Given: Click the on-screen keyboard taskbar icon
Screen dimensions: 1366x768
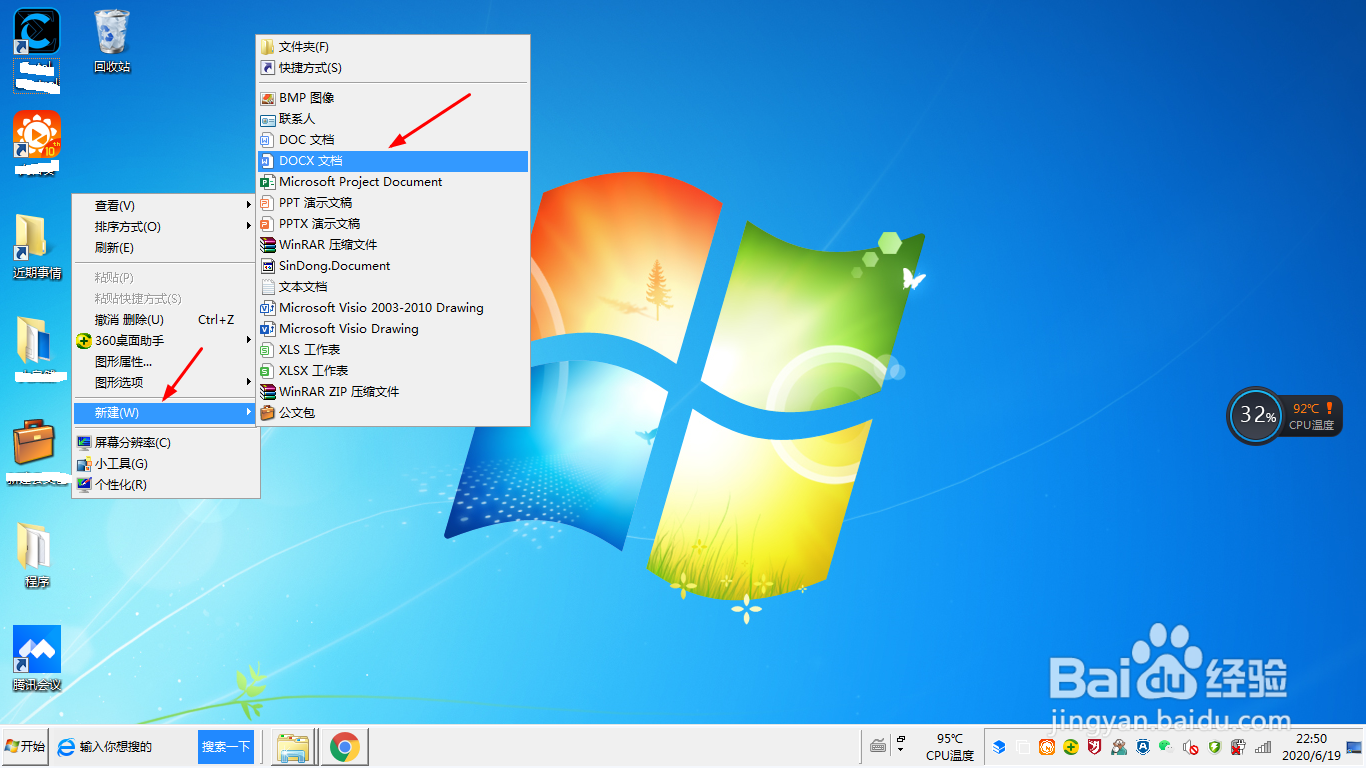Looking at the screenshot, I should point(878,746).
